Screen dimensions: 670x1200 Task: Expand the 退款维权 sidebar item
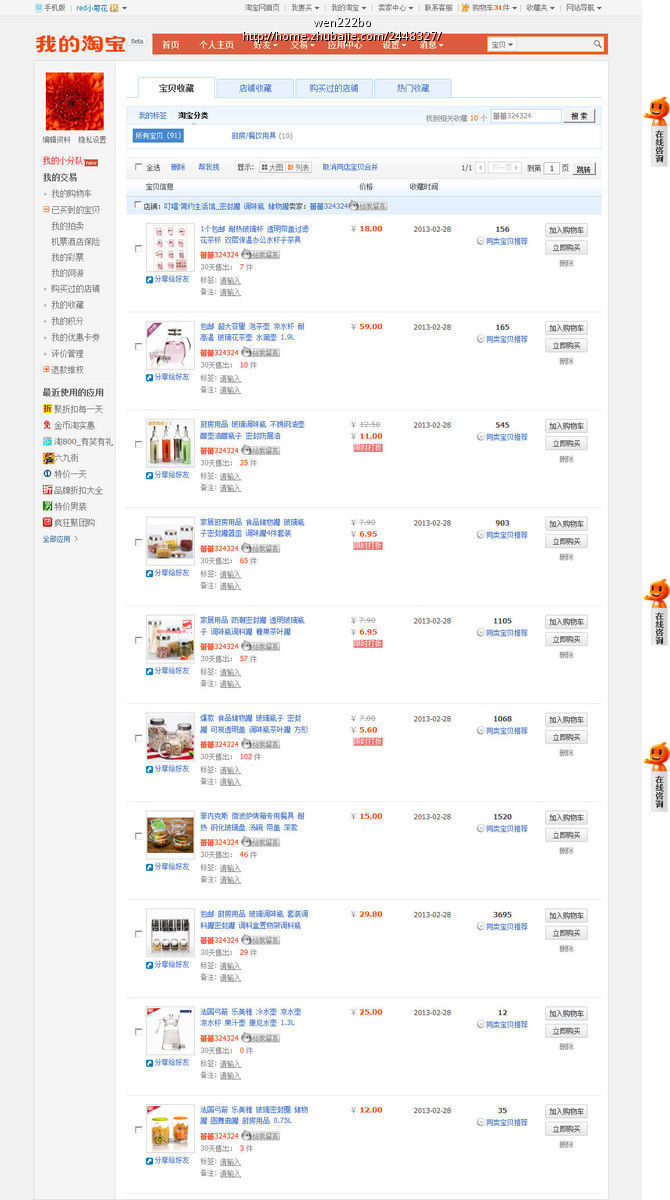coord(46,370)
